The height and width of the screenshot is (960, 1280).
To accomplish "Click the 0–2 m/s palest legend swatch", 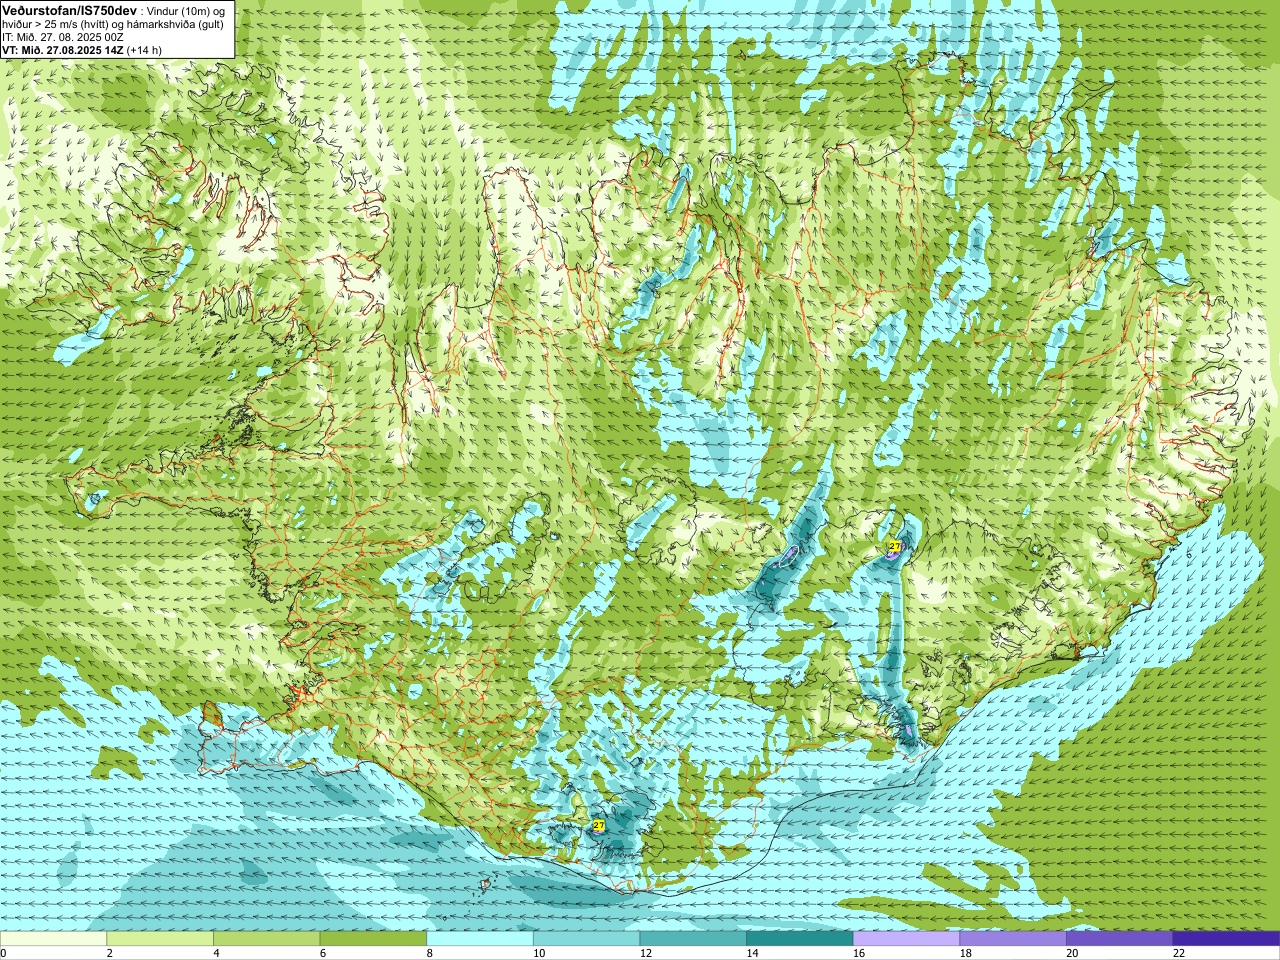I will pyautogui.click(x=53, y=939).
